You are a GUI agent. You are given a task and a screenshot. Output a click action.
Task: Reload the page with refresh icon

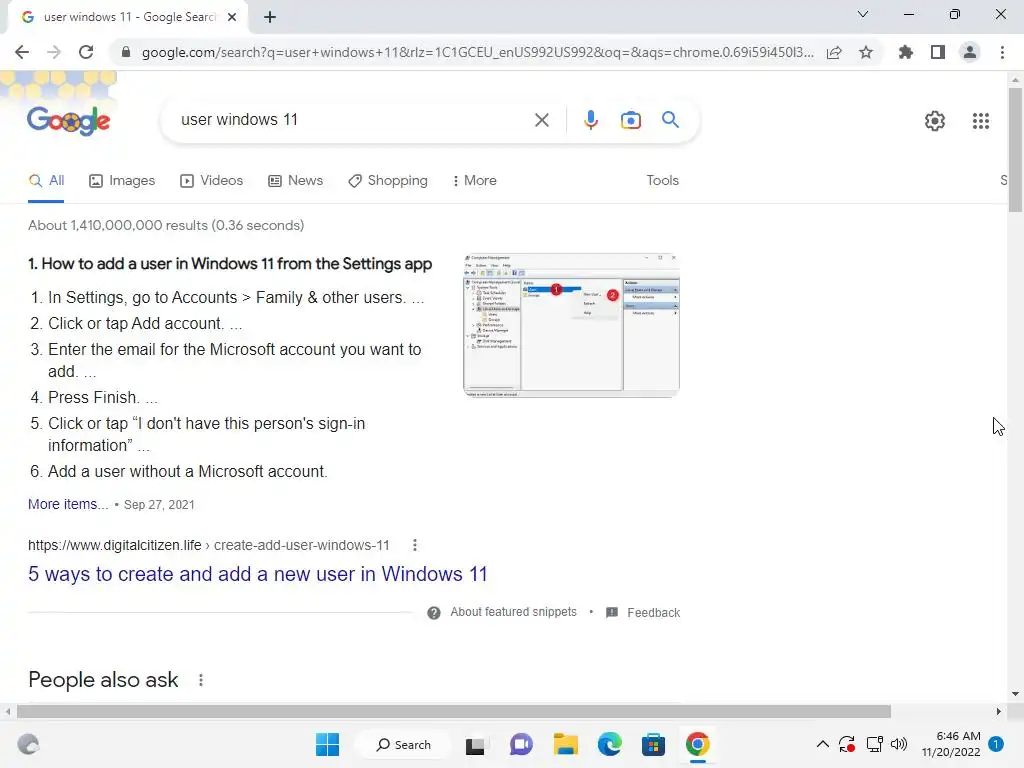86,52
